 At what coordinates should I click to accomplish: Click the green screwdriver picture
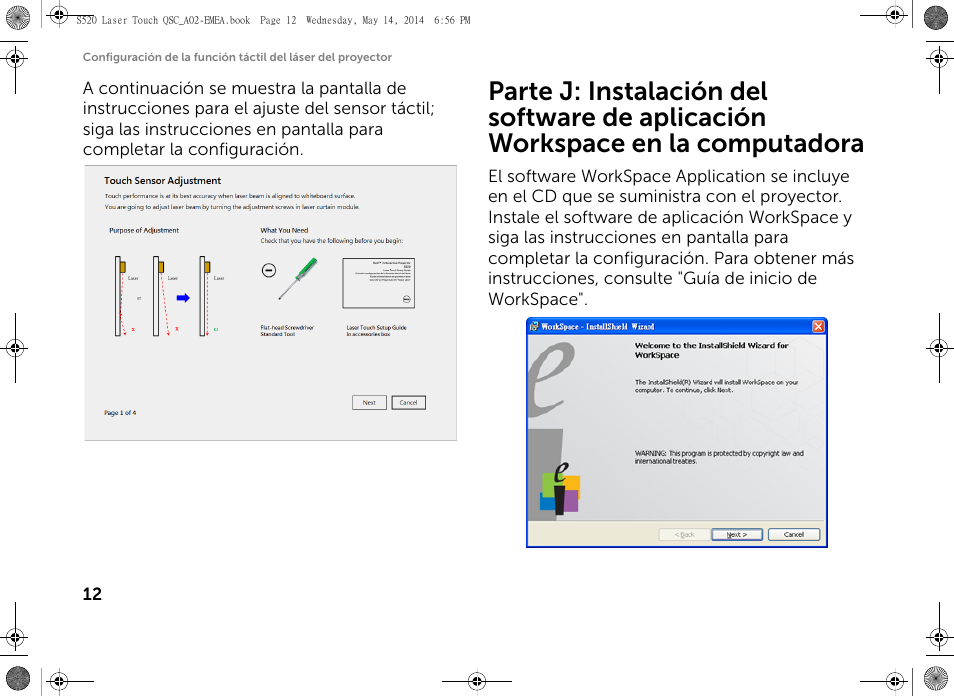[298, 279]
